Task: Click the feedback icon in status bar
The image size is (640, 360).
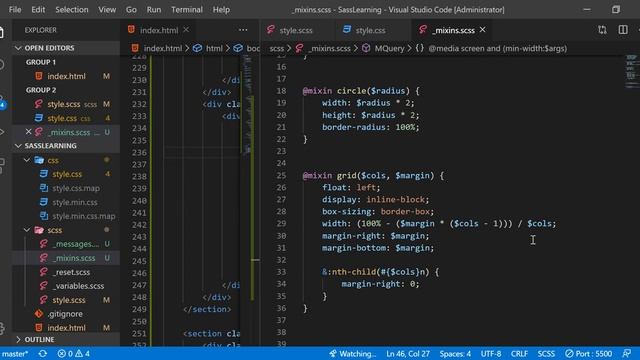Action: click(x=626, y=354)
